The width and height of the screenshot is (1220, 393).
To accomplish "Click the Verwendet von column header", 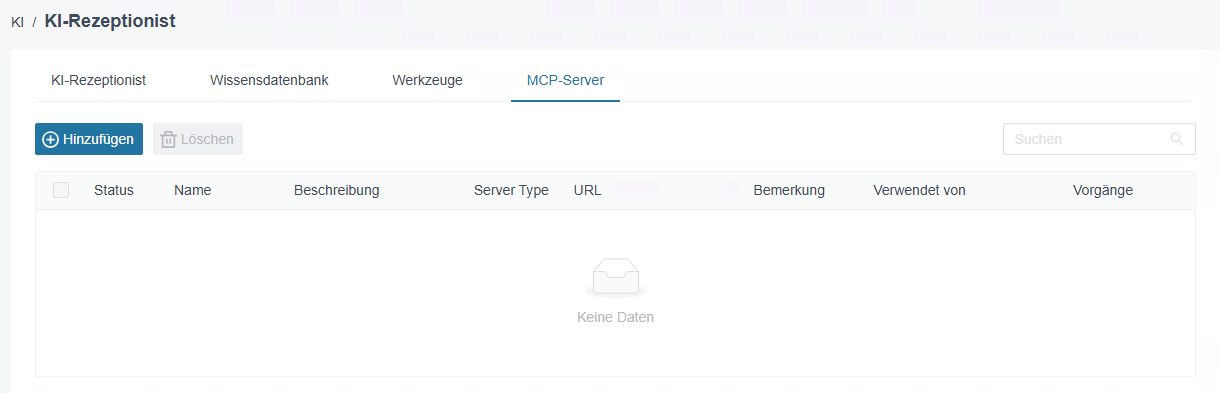I will 919,190.
